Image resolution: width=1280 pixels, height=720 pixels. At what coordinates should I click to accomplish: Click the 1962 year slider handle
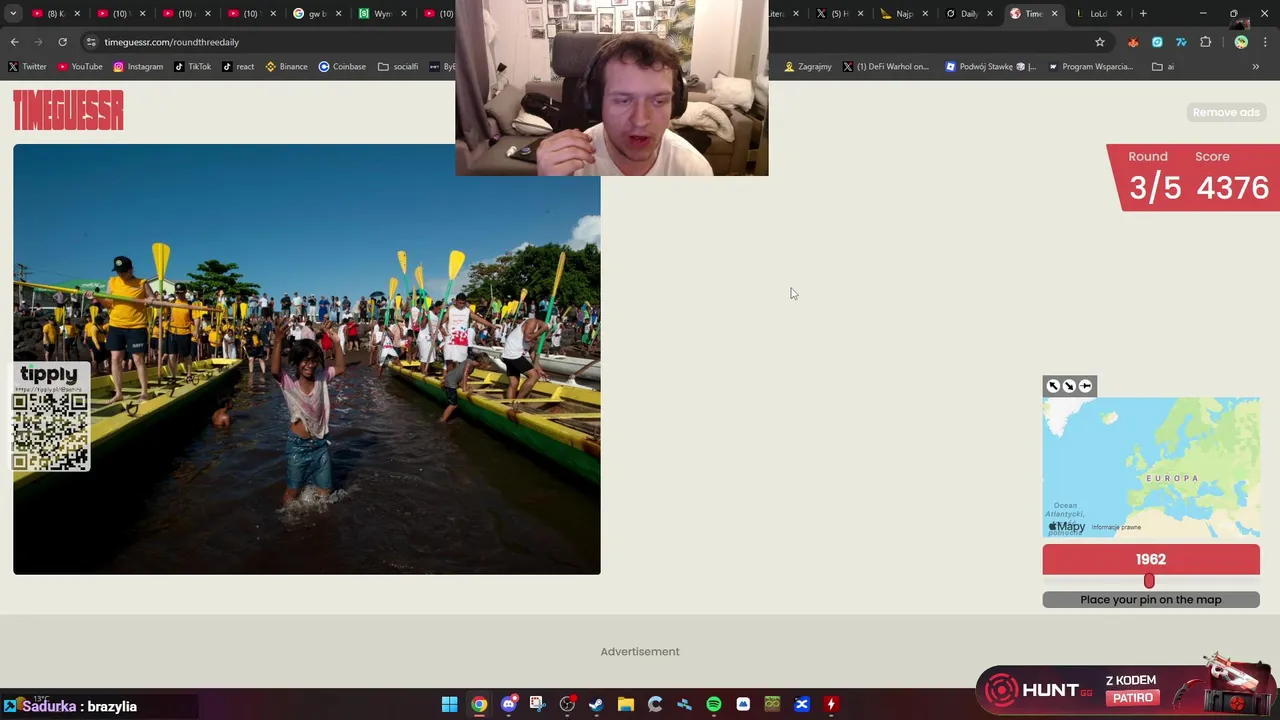coord(1149,581)
